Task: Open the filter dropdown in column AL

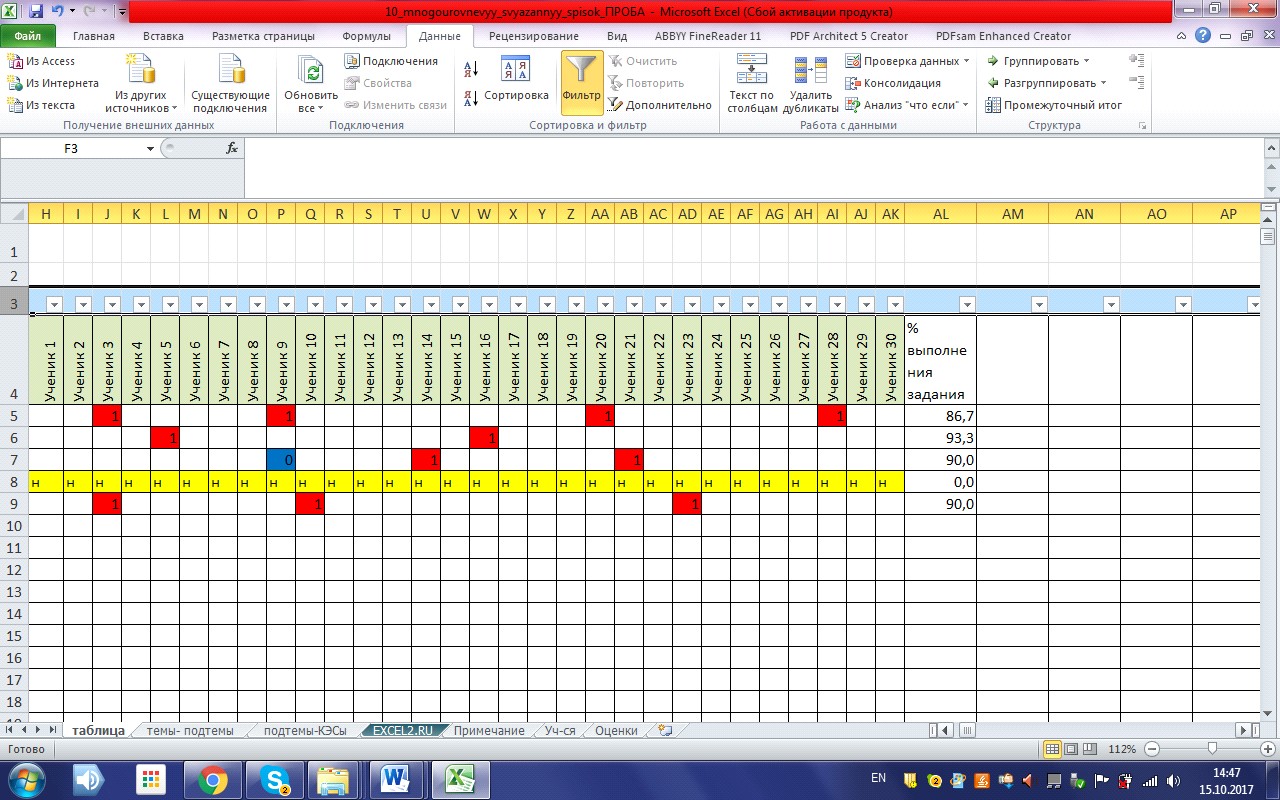Action: click(966, 305)
